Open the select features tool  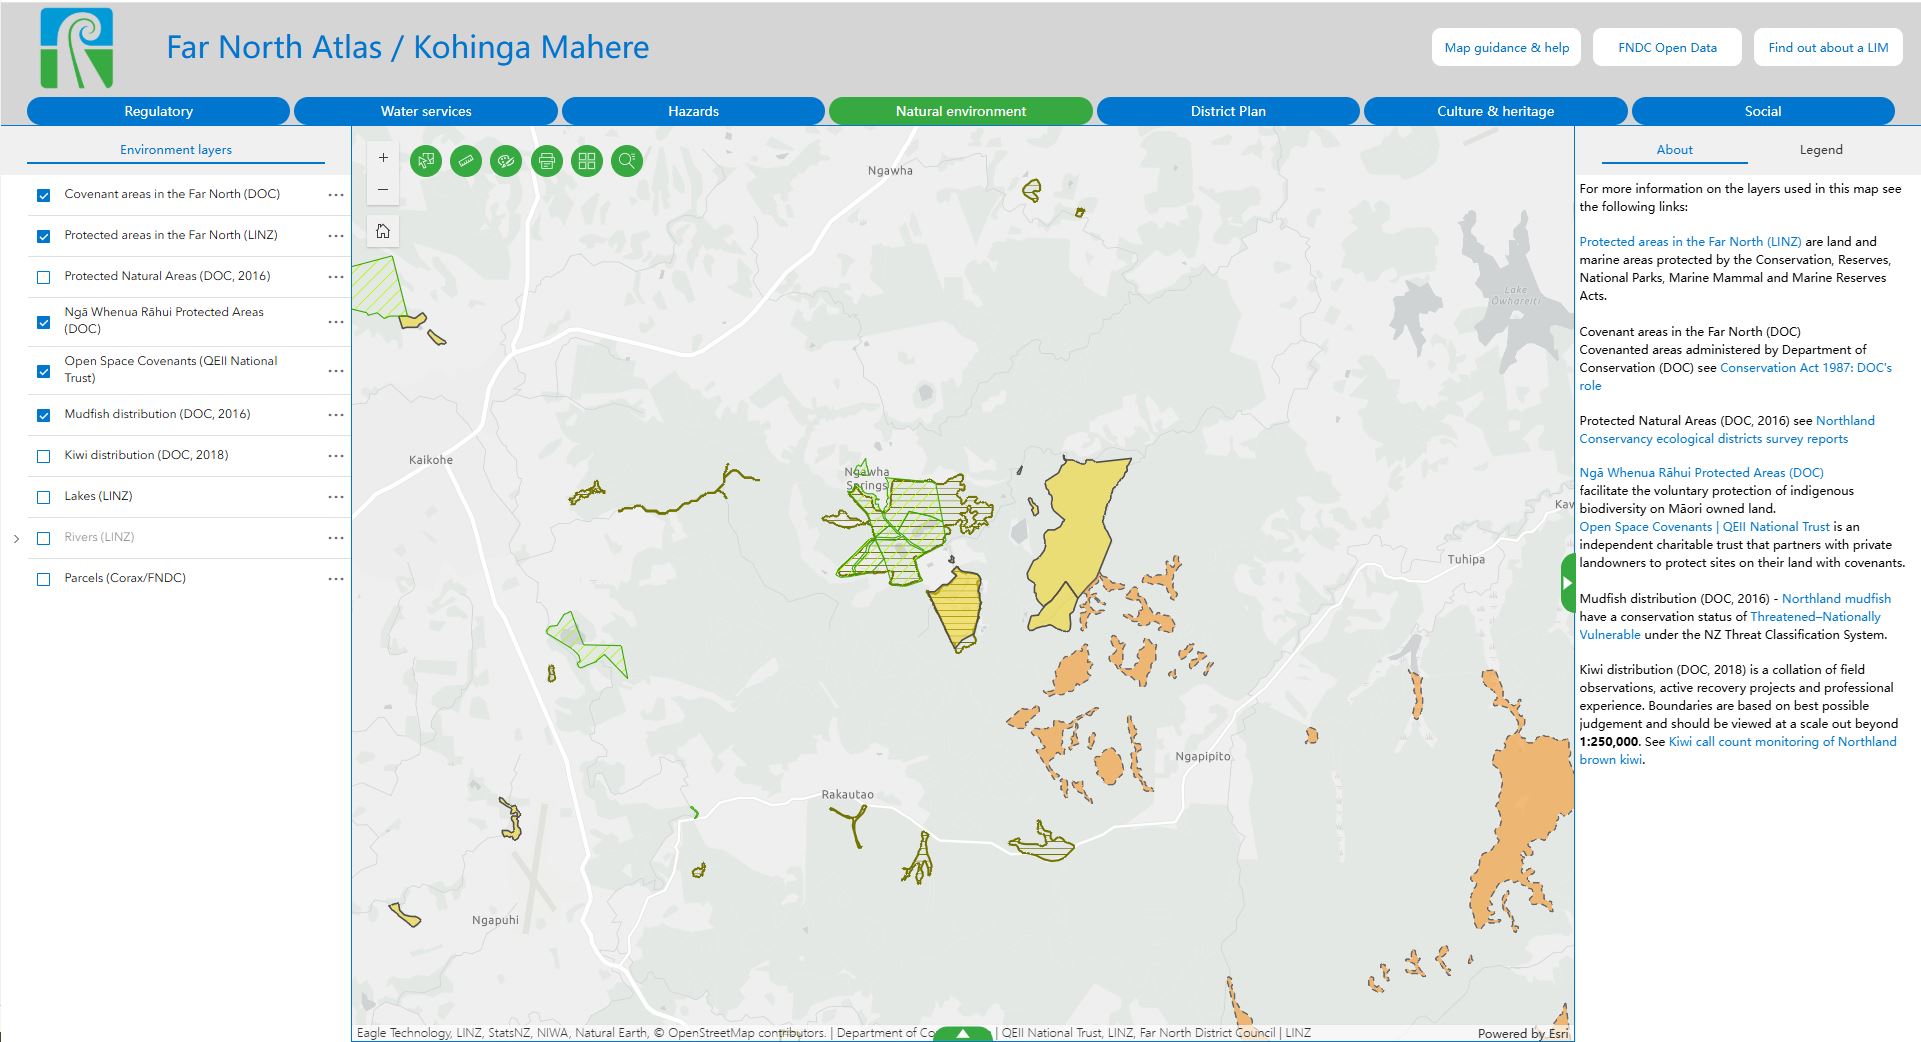point(426,161)
